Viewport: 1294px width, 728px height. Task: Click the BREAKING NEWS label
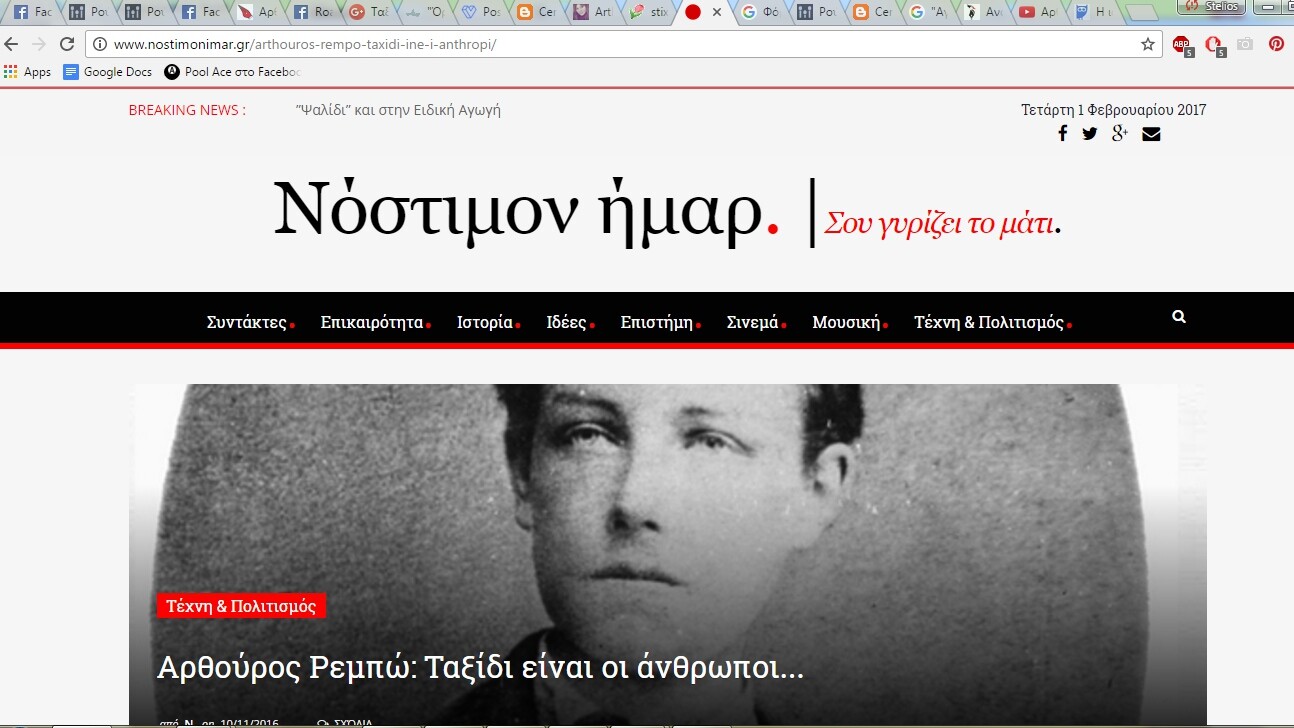[187, 110]
